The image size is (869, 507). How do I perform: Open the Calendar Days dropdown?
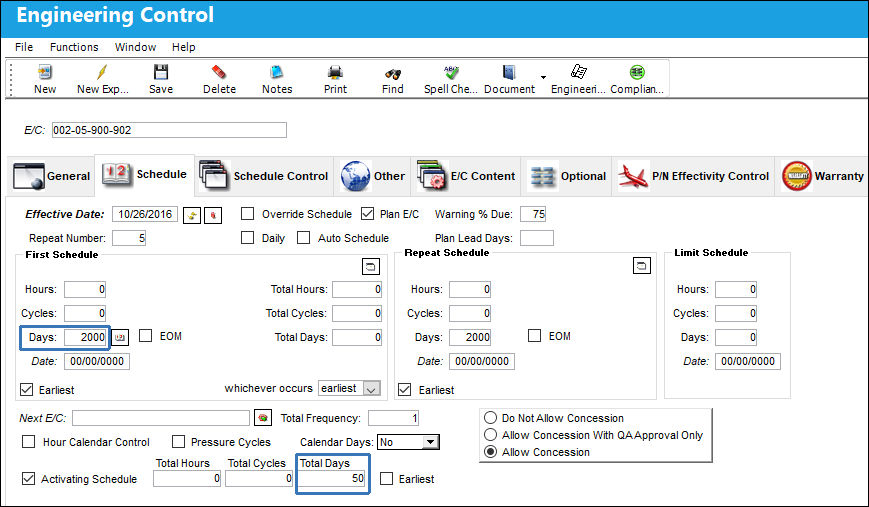(x=430, y=442)
